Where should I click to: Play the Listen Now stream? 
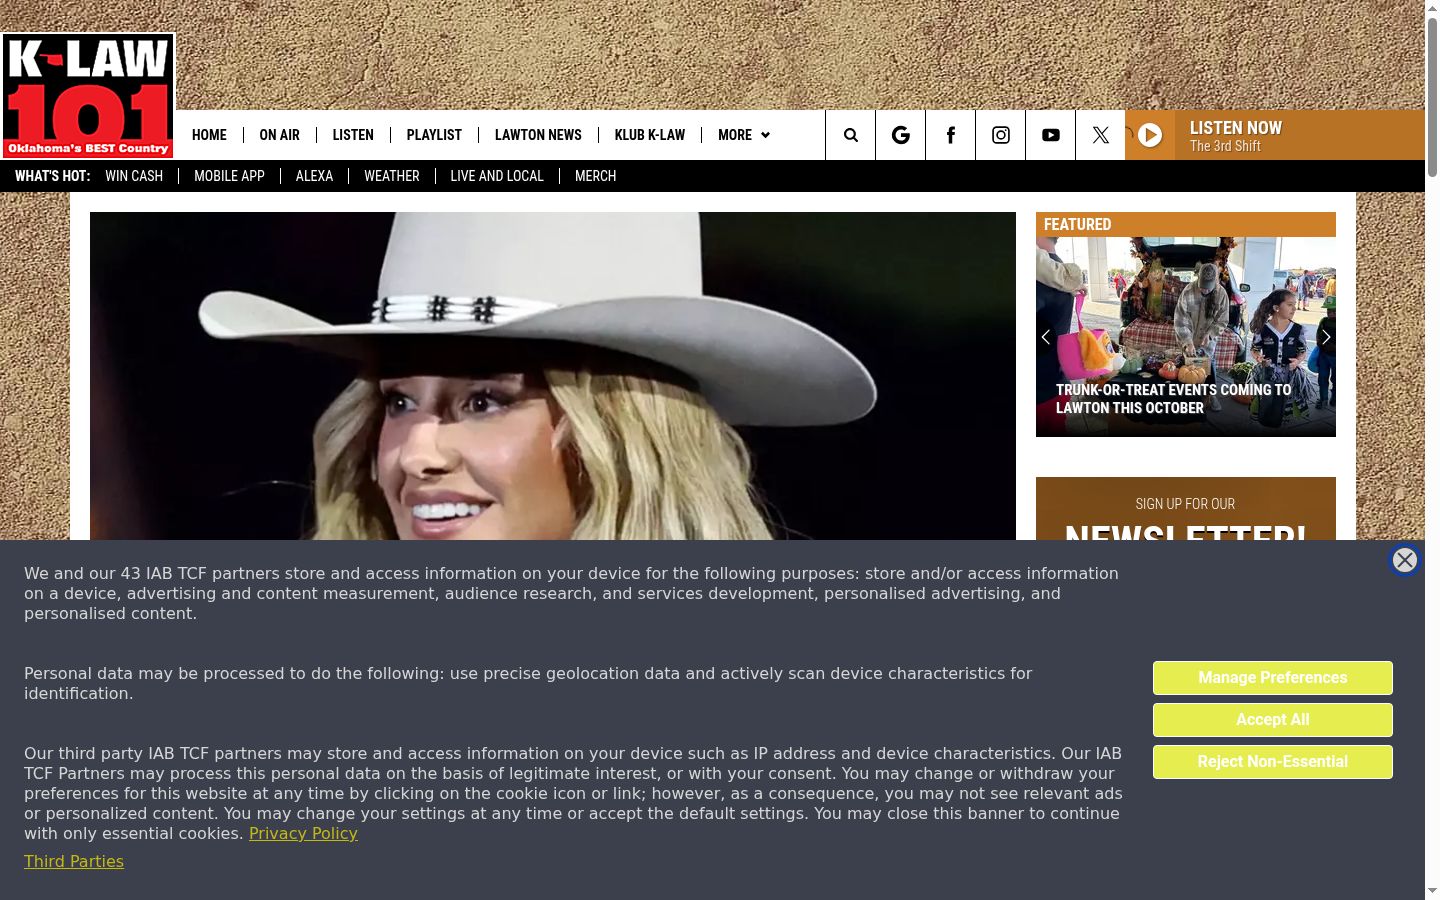pyautogui.click(x=1150, y=135)
